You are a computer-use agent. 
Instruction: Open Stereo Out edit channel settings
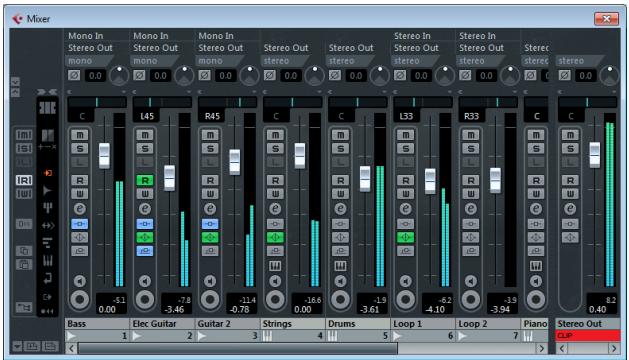pos(570,209)
